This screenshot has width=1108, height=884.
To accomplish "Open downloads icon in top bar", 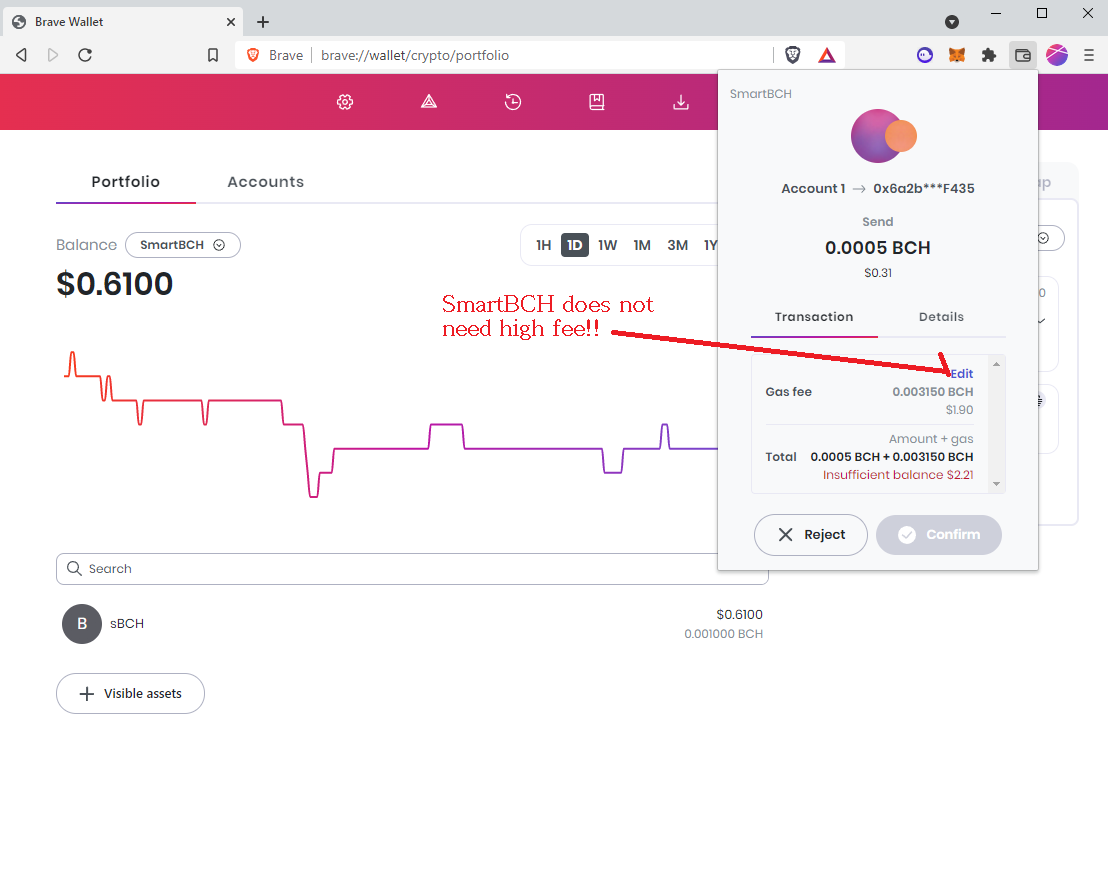I will (x=680, y=102).
